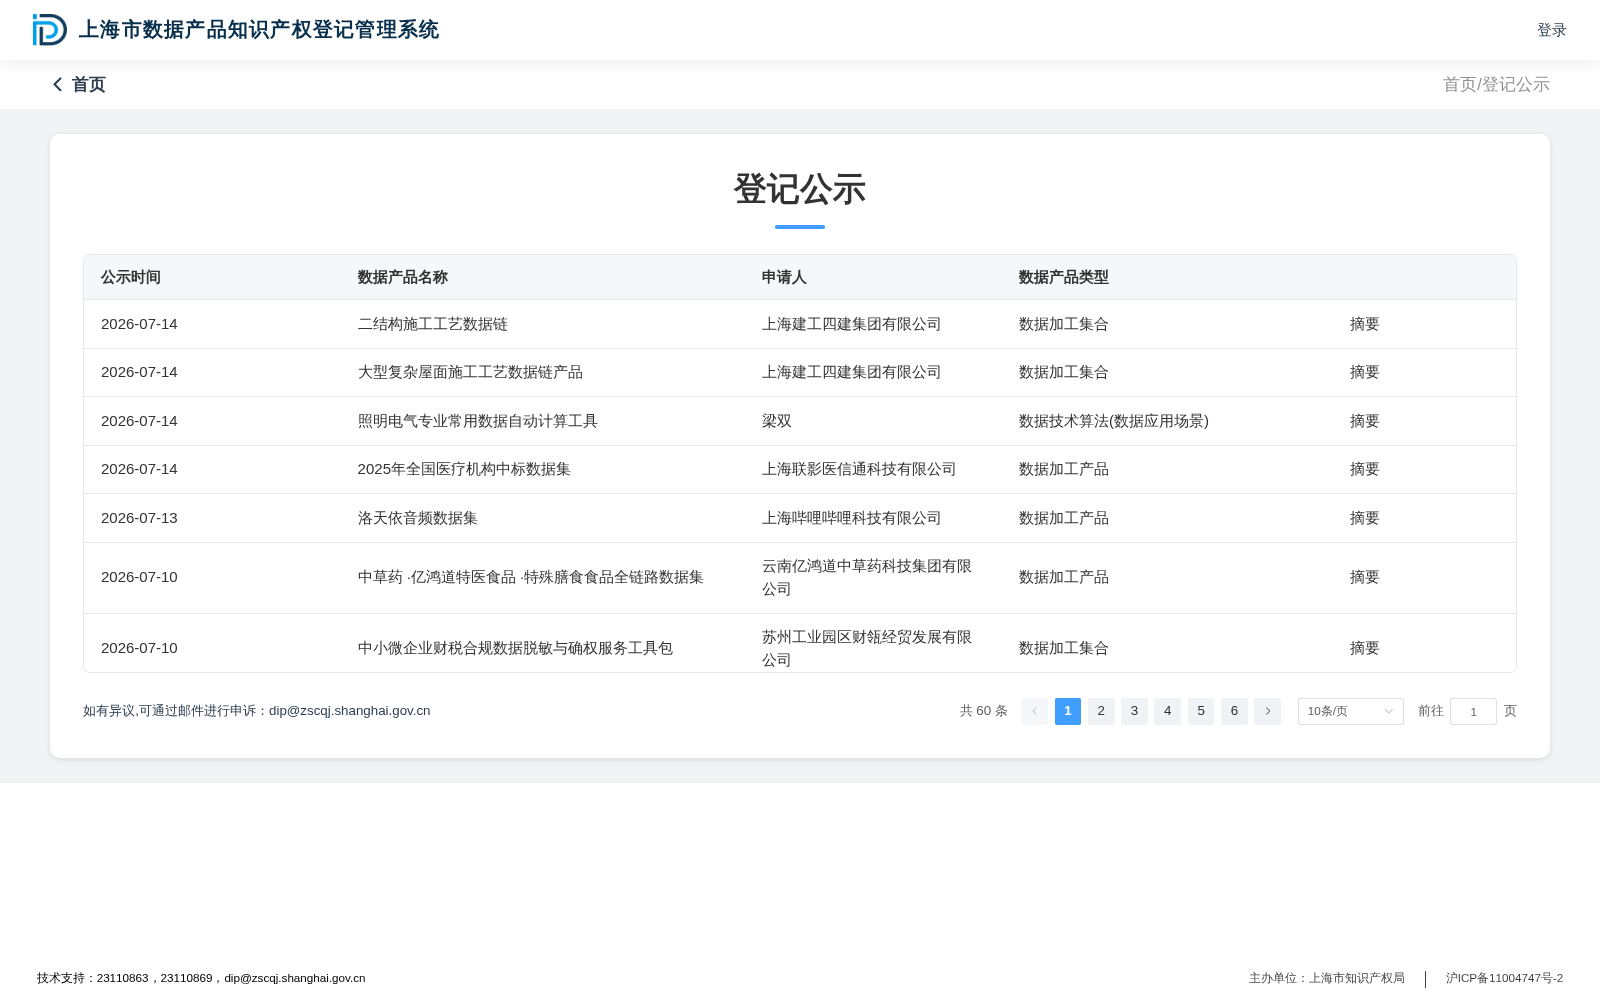
Task: Click the system title 上海市数据产品知识产权登记管理系统
Action: click(x=259, y=30)
